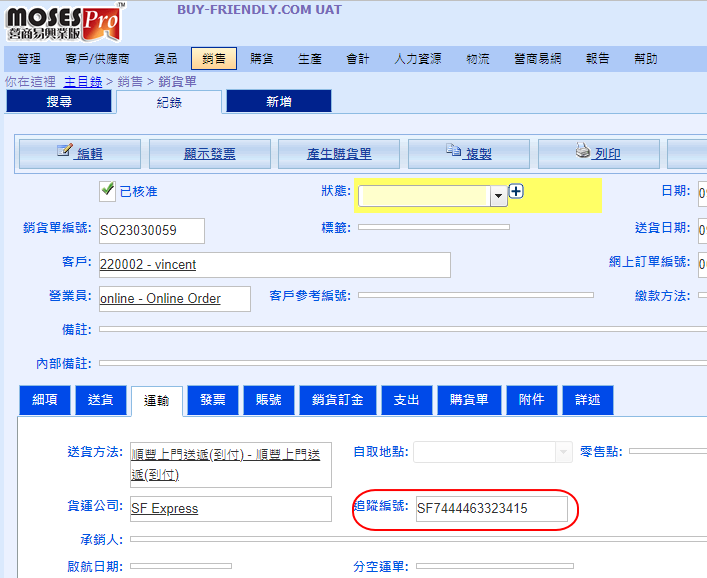Open the 銷售 menu
The width and height of the screenshot is (707, 578).
(x=214, y=59)
